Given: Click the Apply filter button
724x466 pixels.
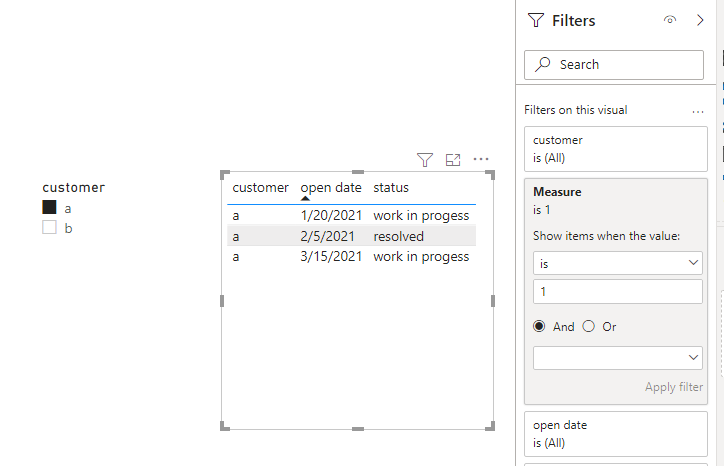Looking at the screenshot, I should tap(674, 387).
